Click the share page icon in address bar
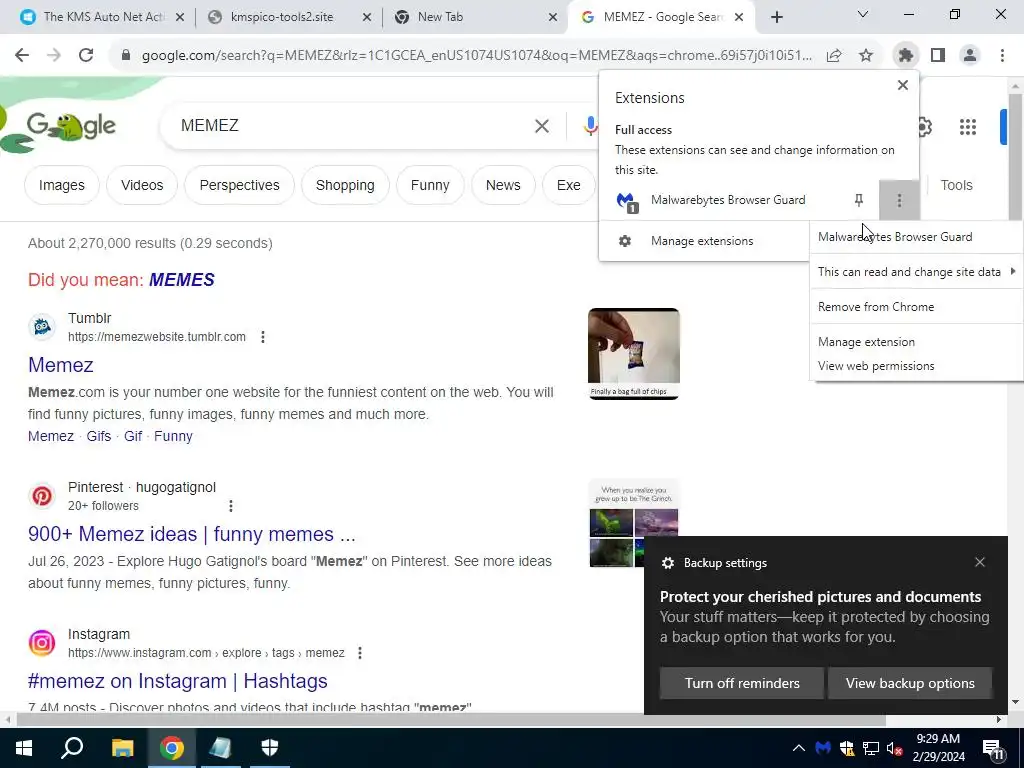 click(834, 56)
